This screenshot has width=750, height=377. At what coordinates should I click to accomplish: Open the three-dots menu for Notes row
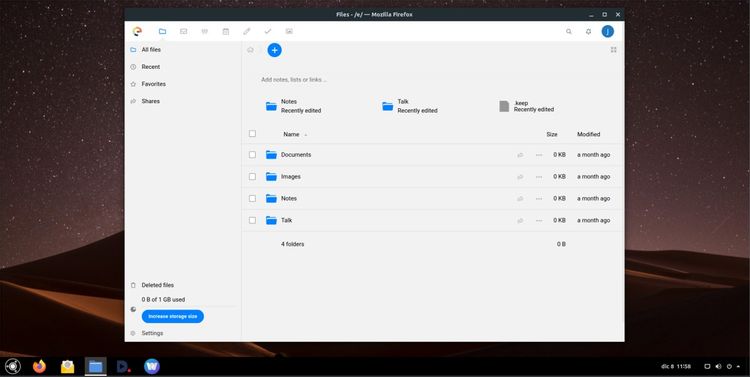[539, 199]
